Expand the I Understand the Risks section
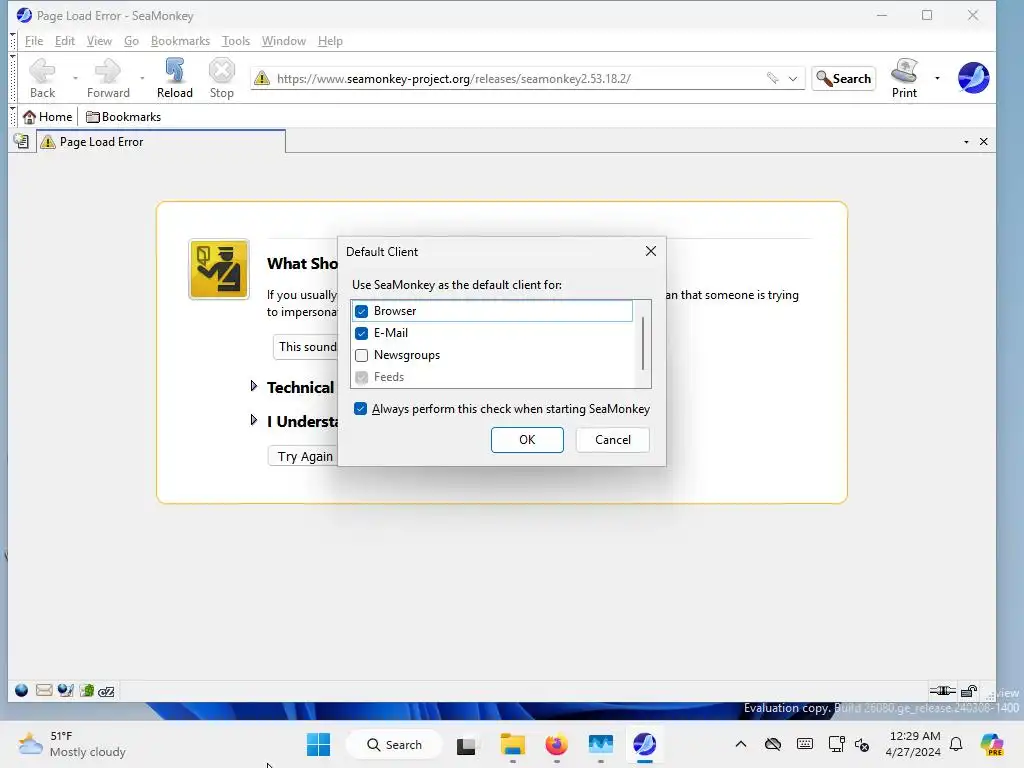1024x768 pixels. [253, 420]
